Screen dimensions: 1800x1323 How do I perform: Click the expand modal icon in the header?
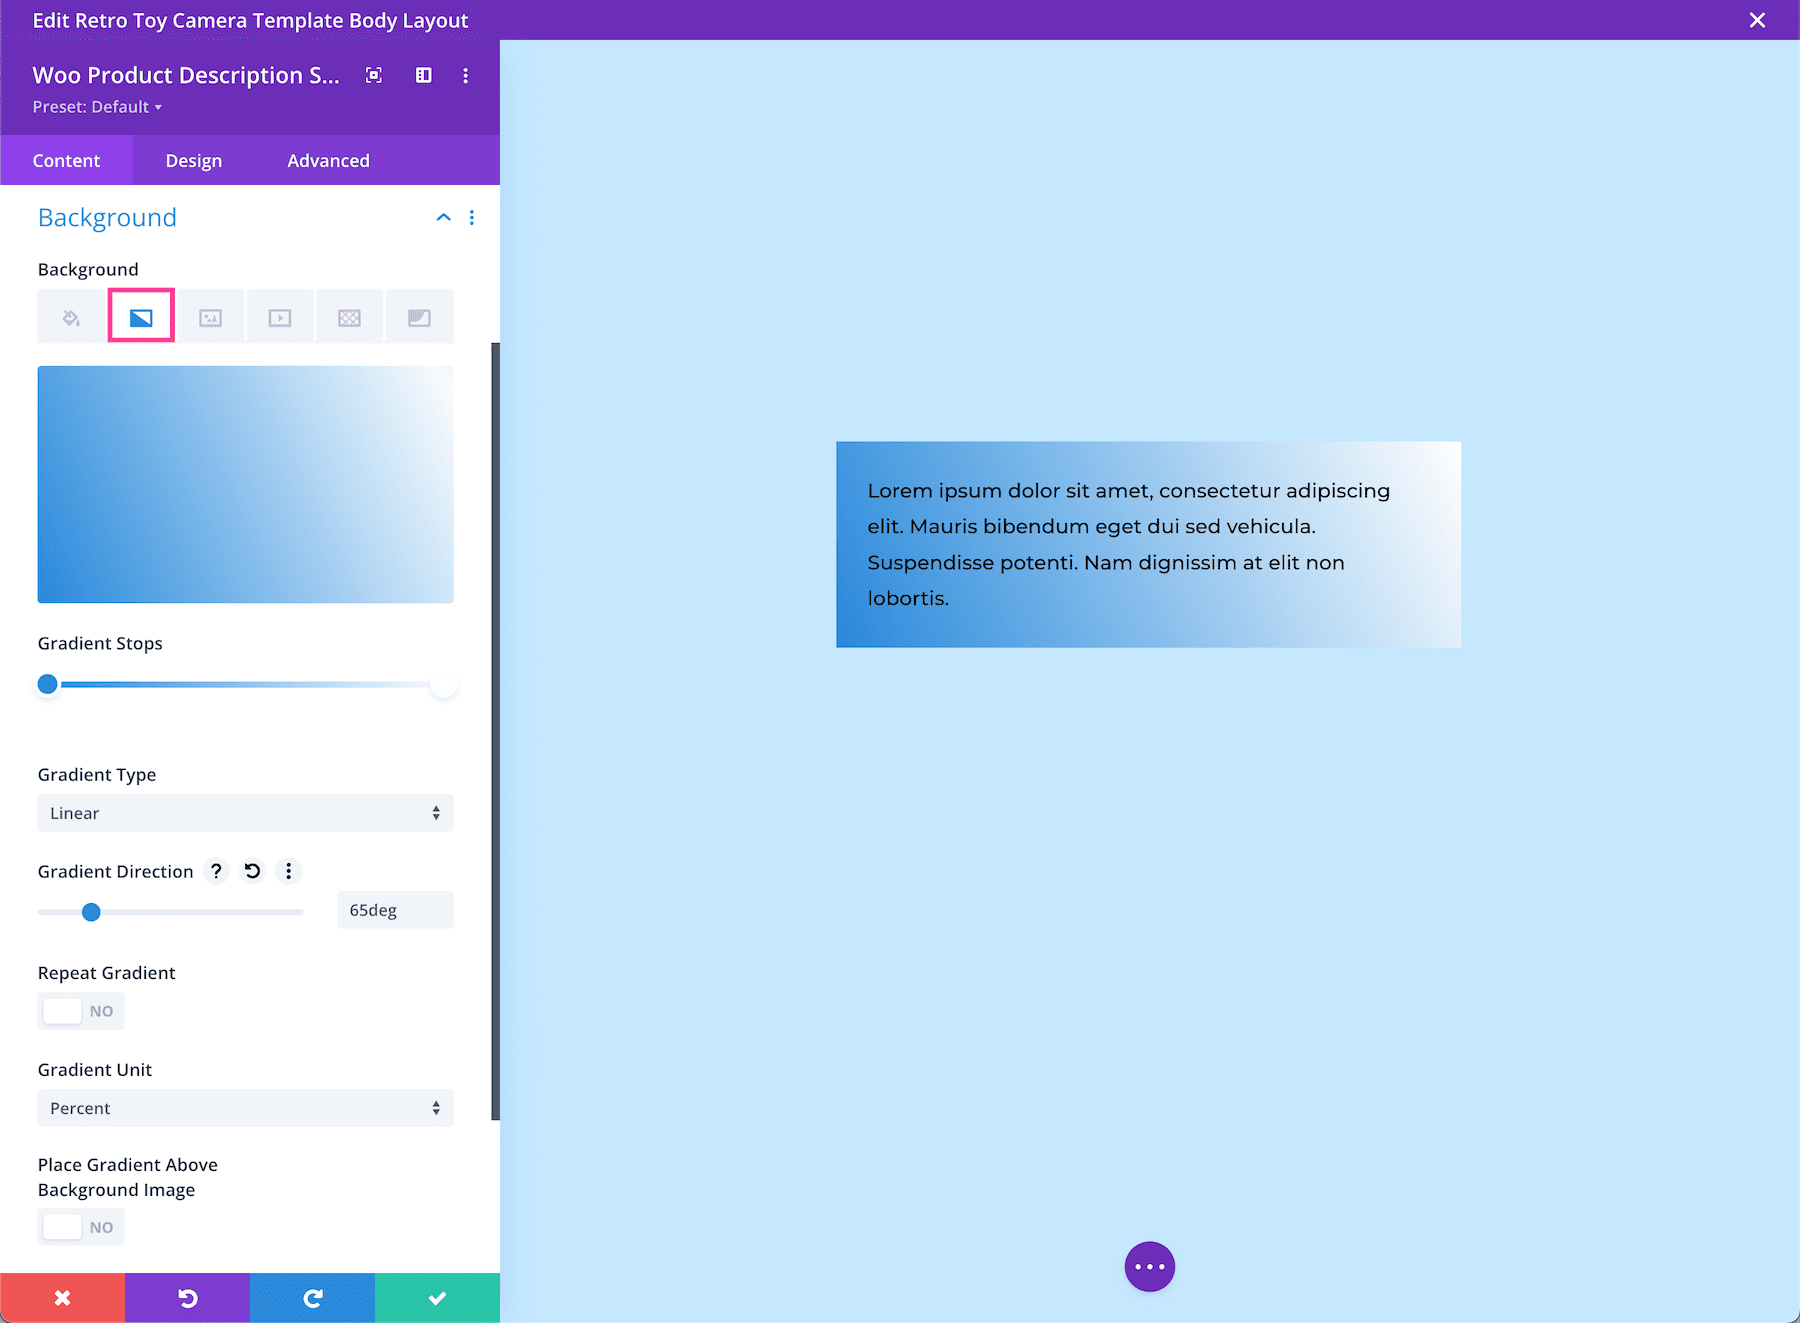(373, 75)
